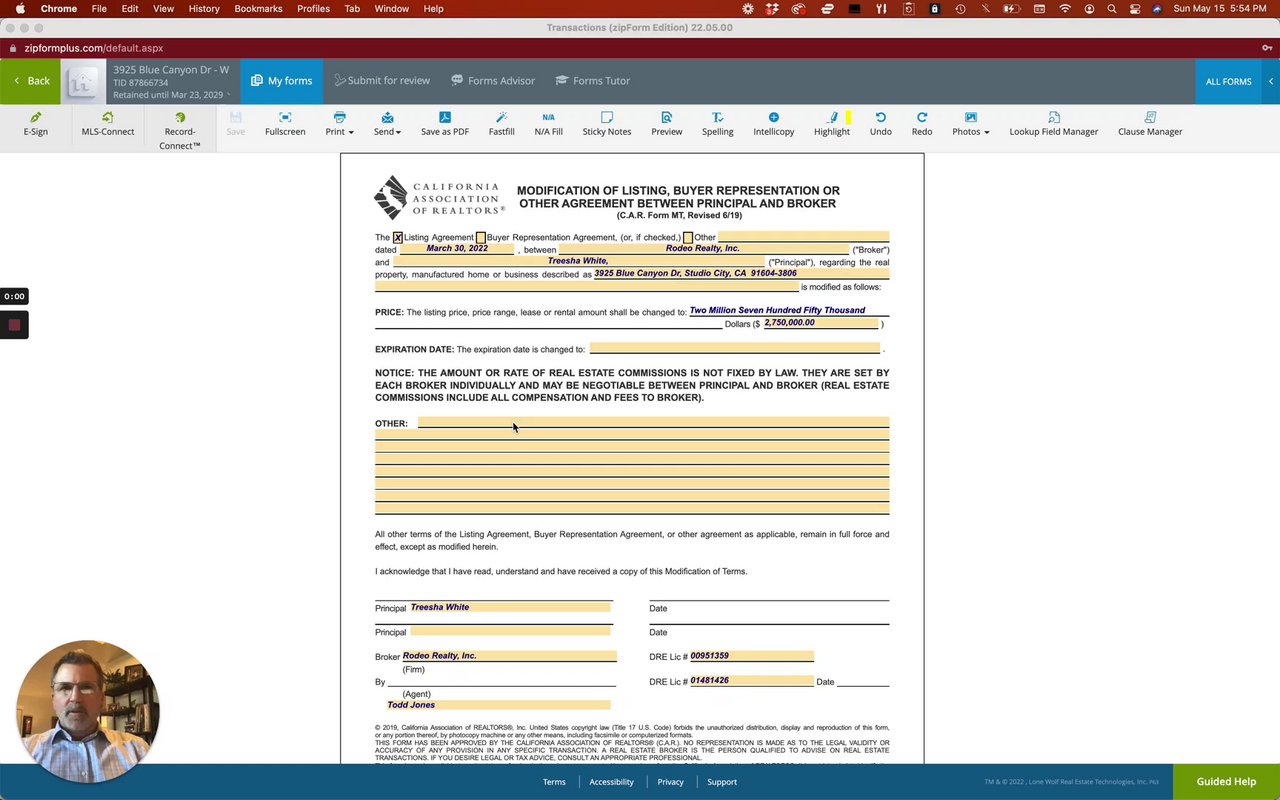Open the Lookup Field Manager
Image resolution: width=1280 pixels, height=800 pixels.
1054,124
